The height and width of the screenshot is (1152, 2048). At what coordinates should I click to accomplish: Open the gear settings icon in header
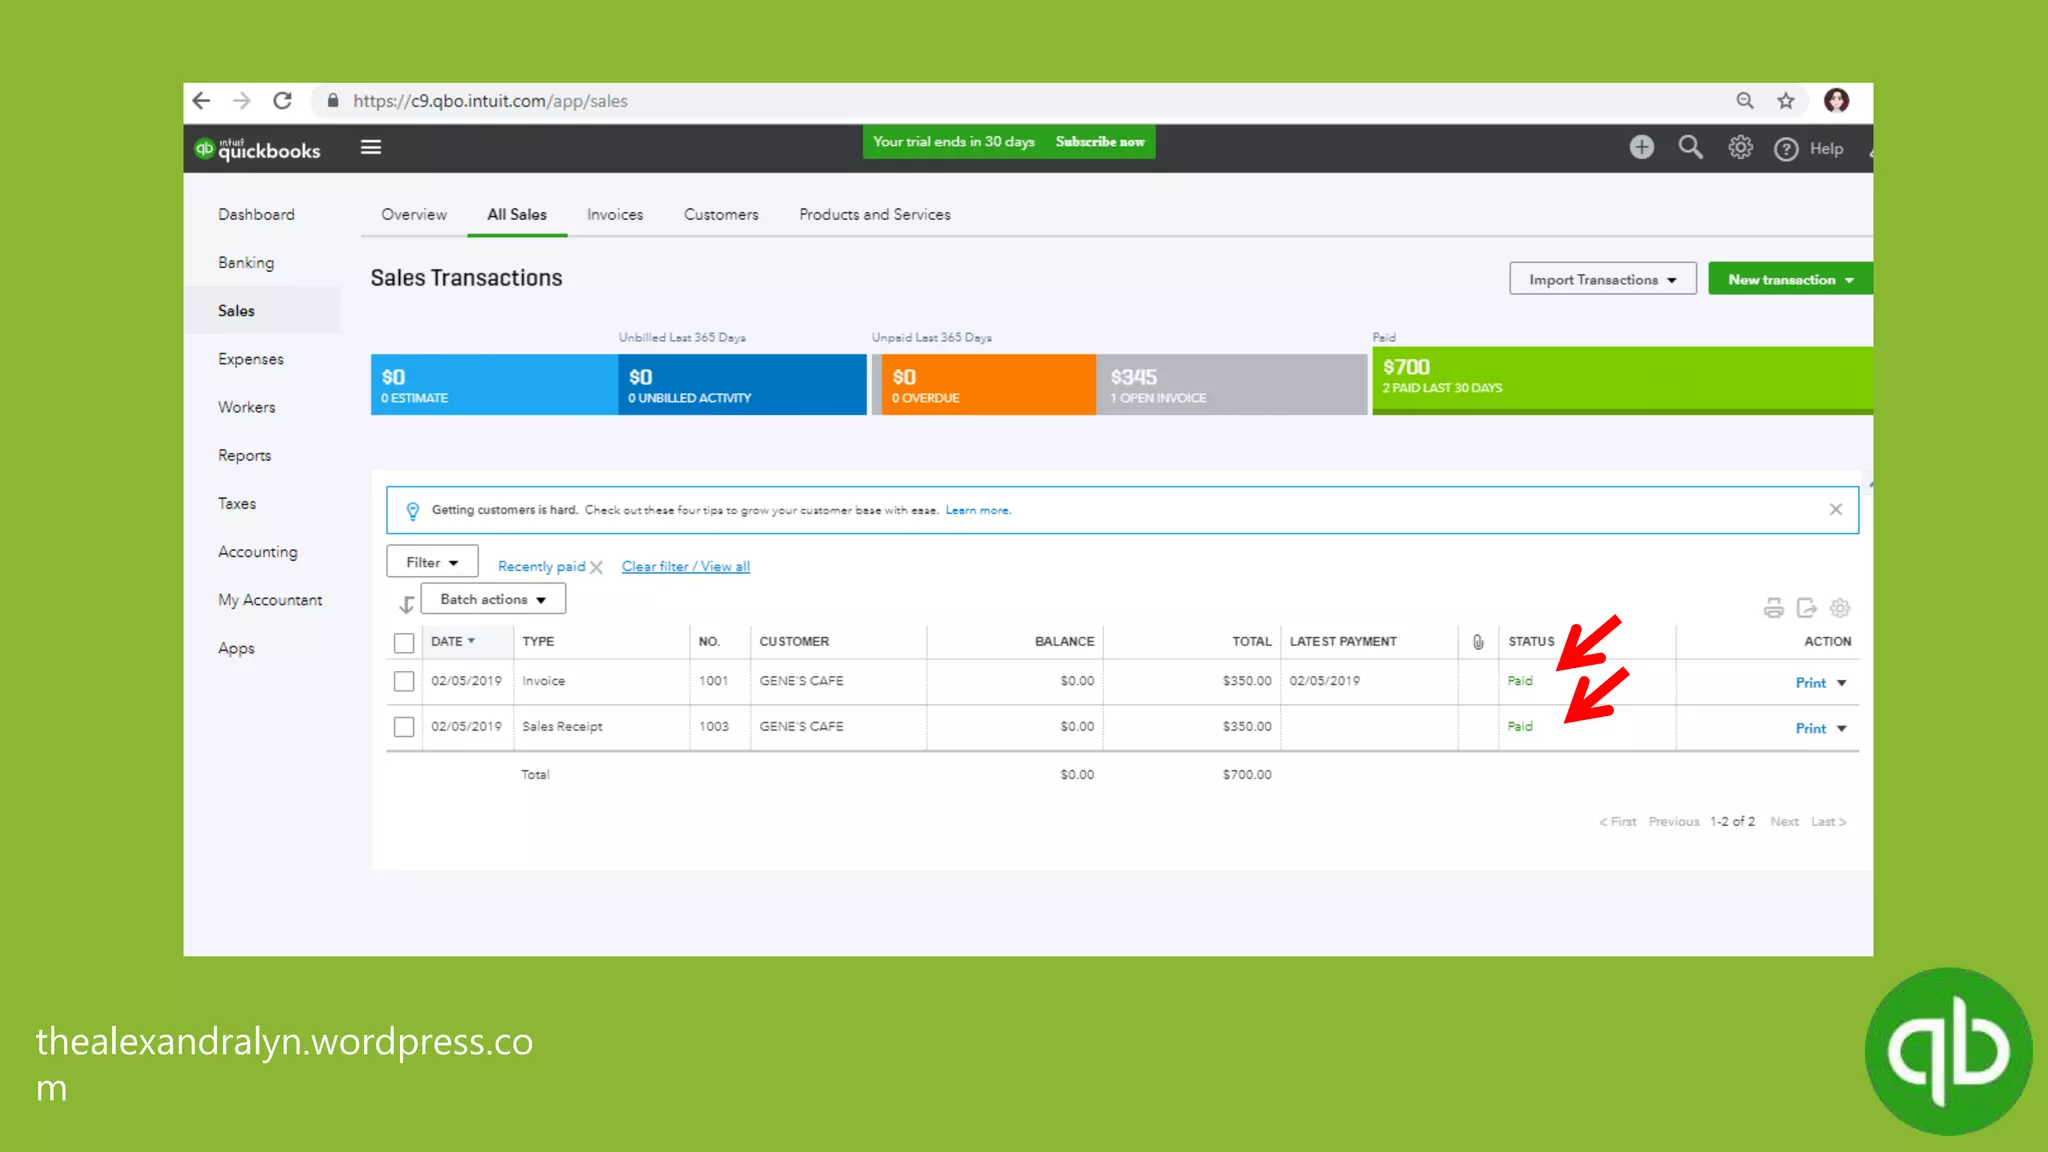pyautogui.click(x=1740, y=148)
